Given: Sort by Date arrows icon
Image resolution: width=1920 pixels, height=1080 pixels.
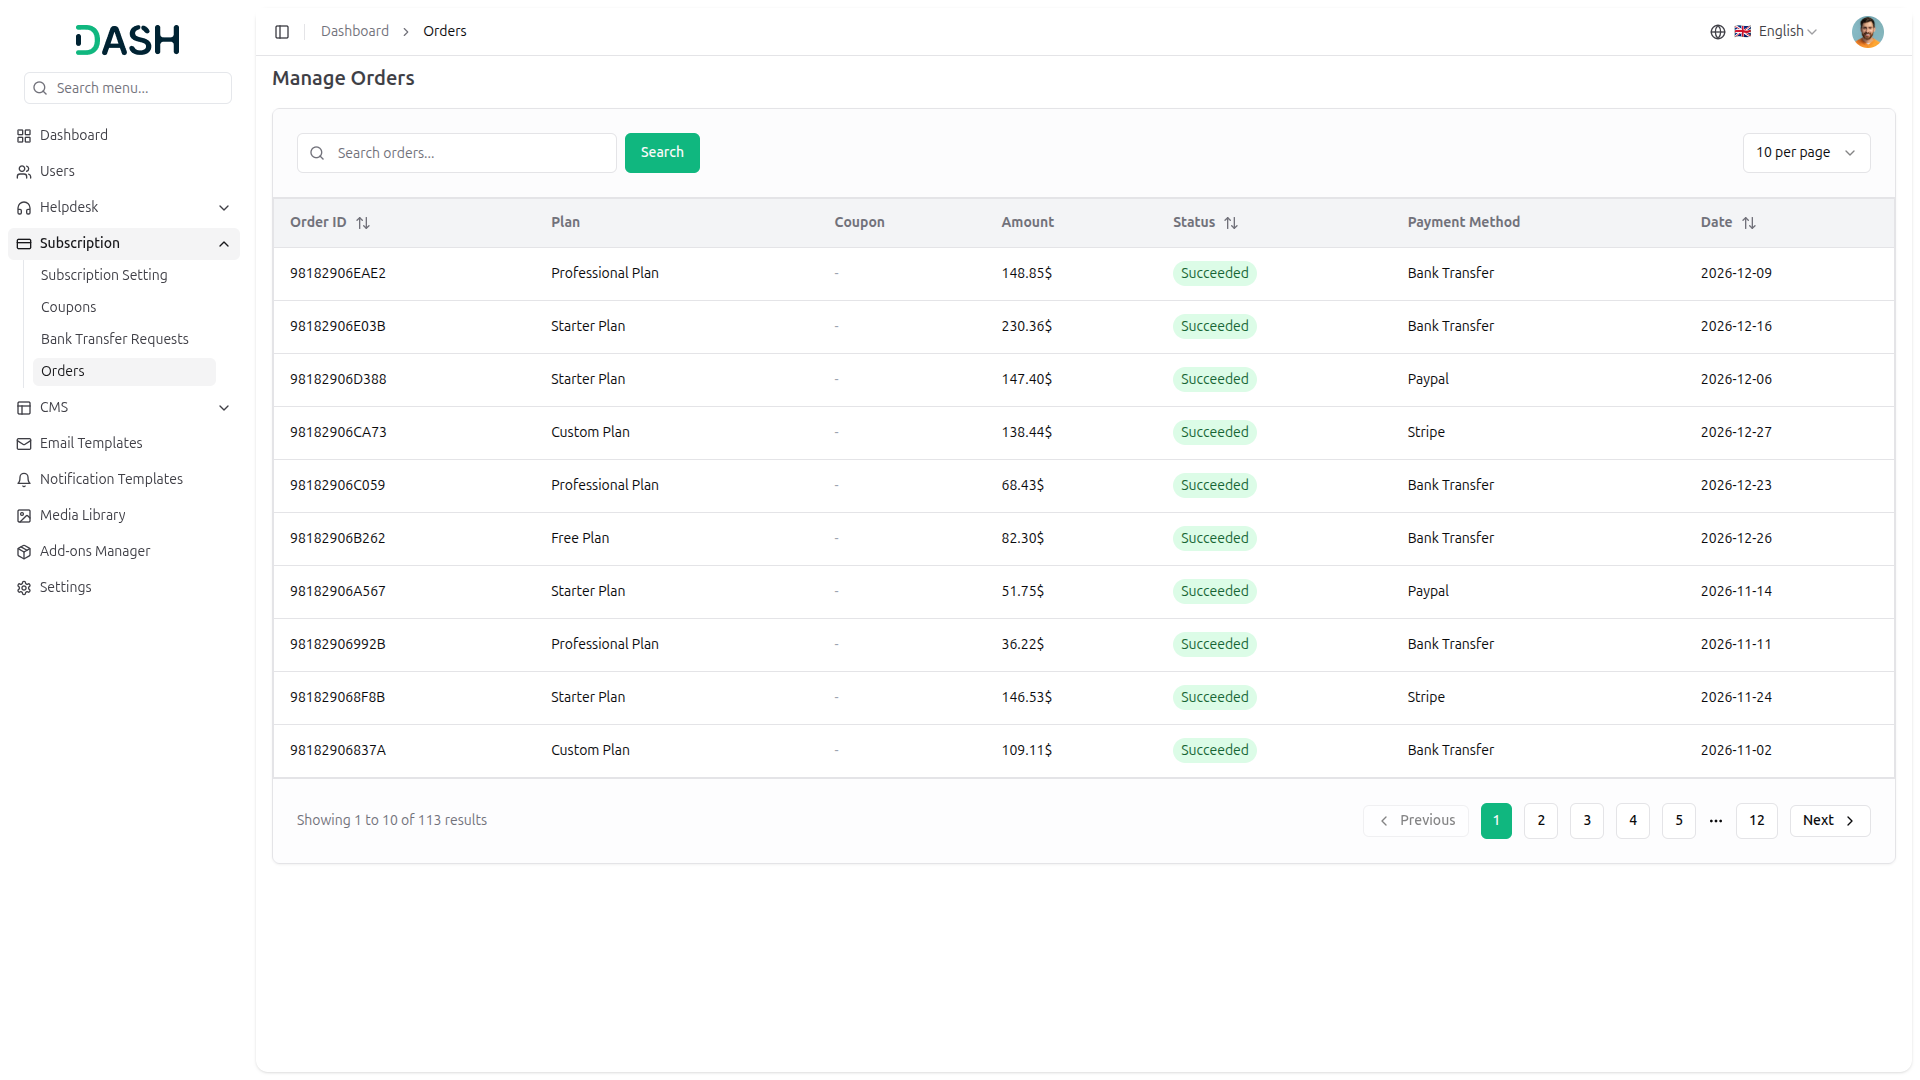Looking at the screenshot, I should click(x=1748, y=223).
